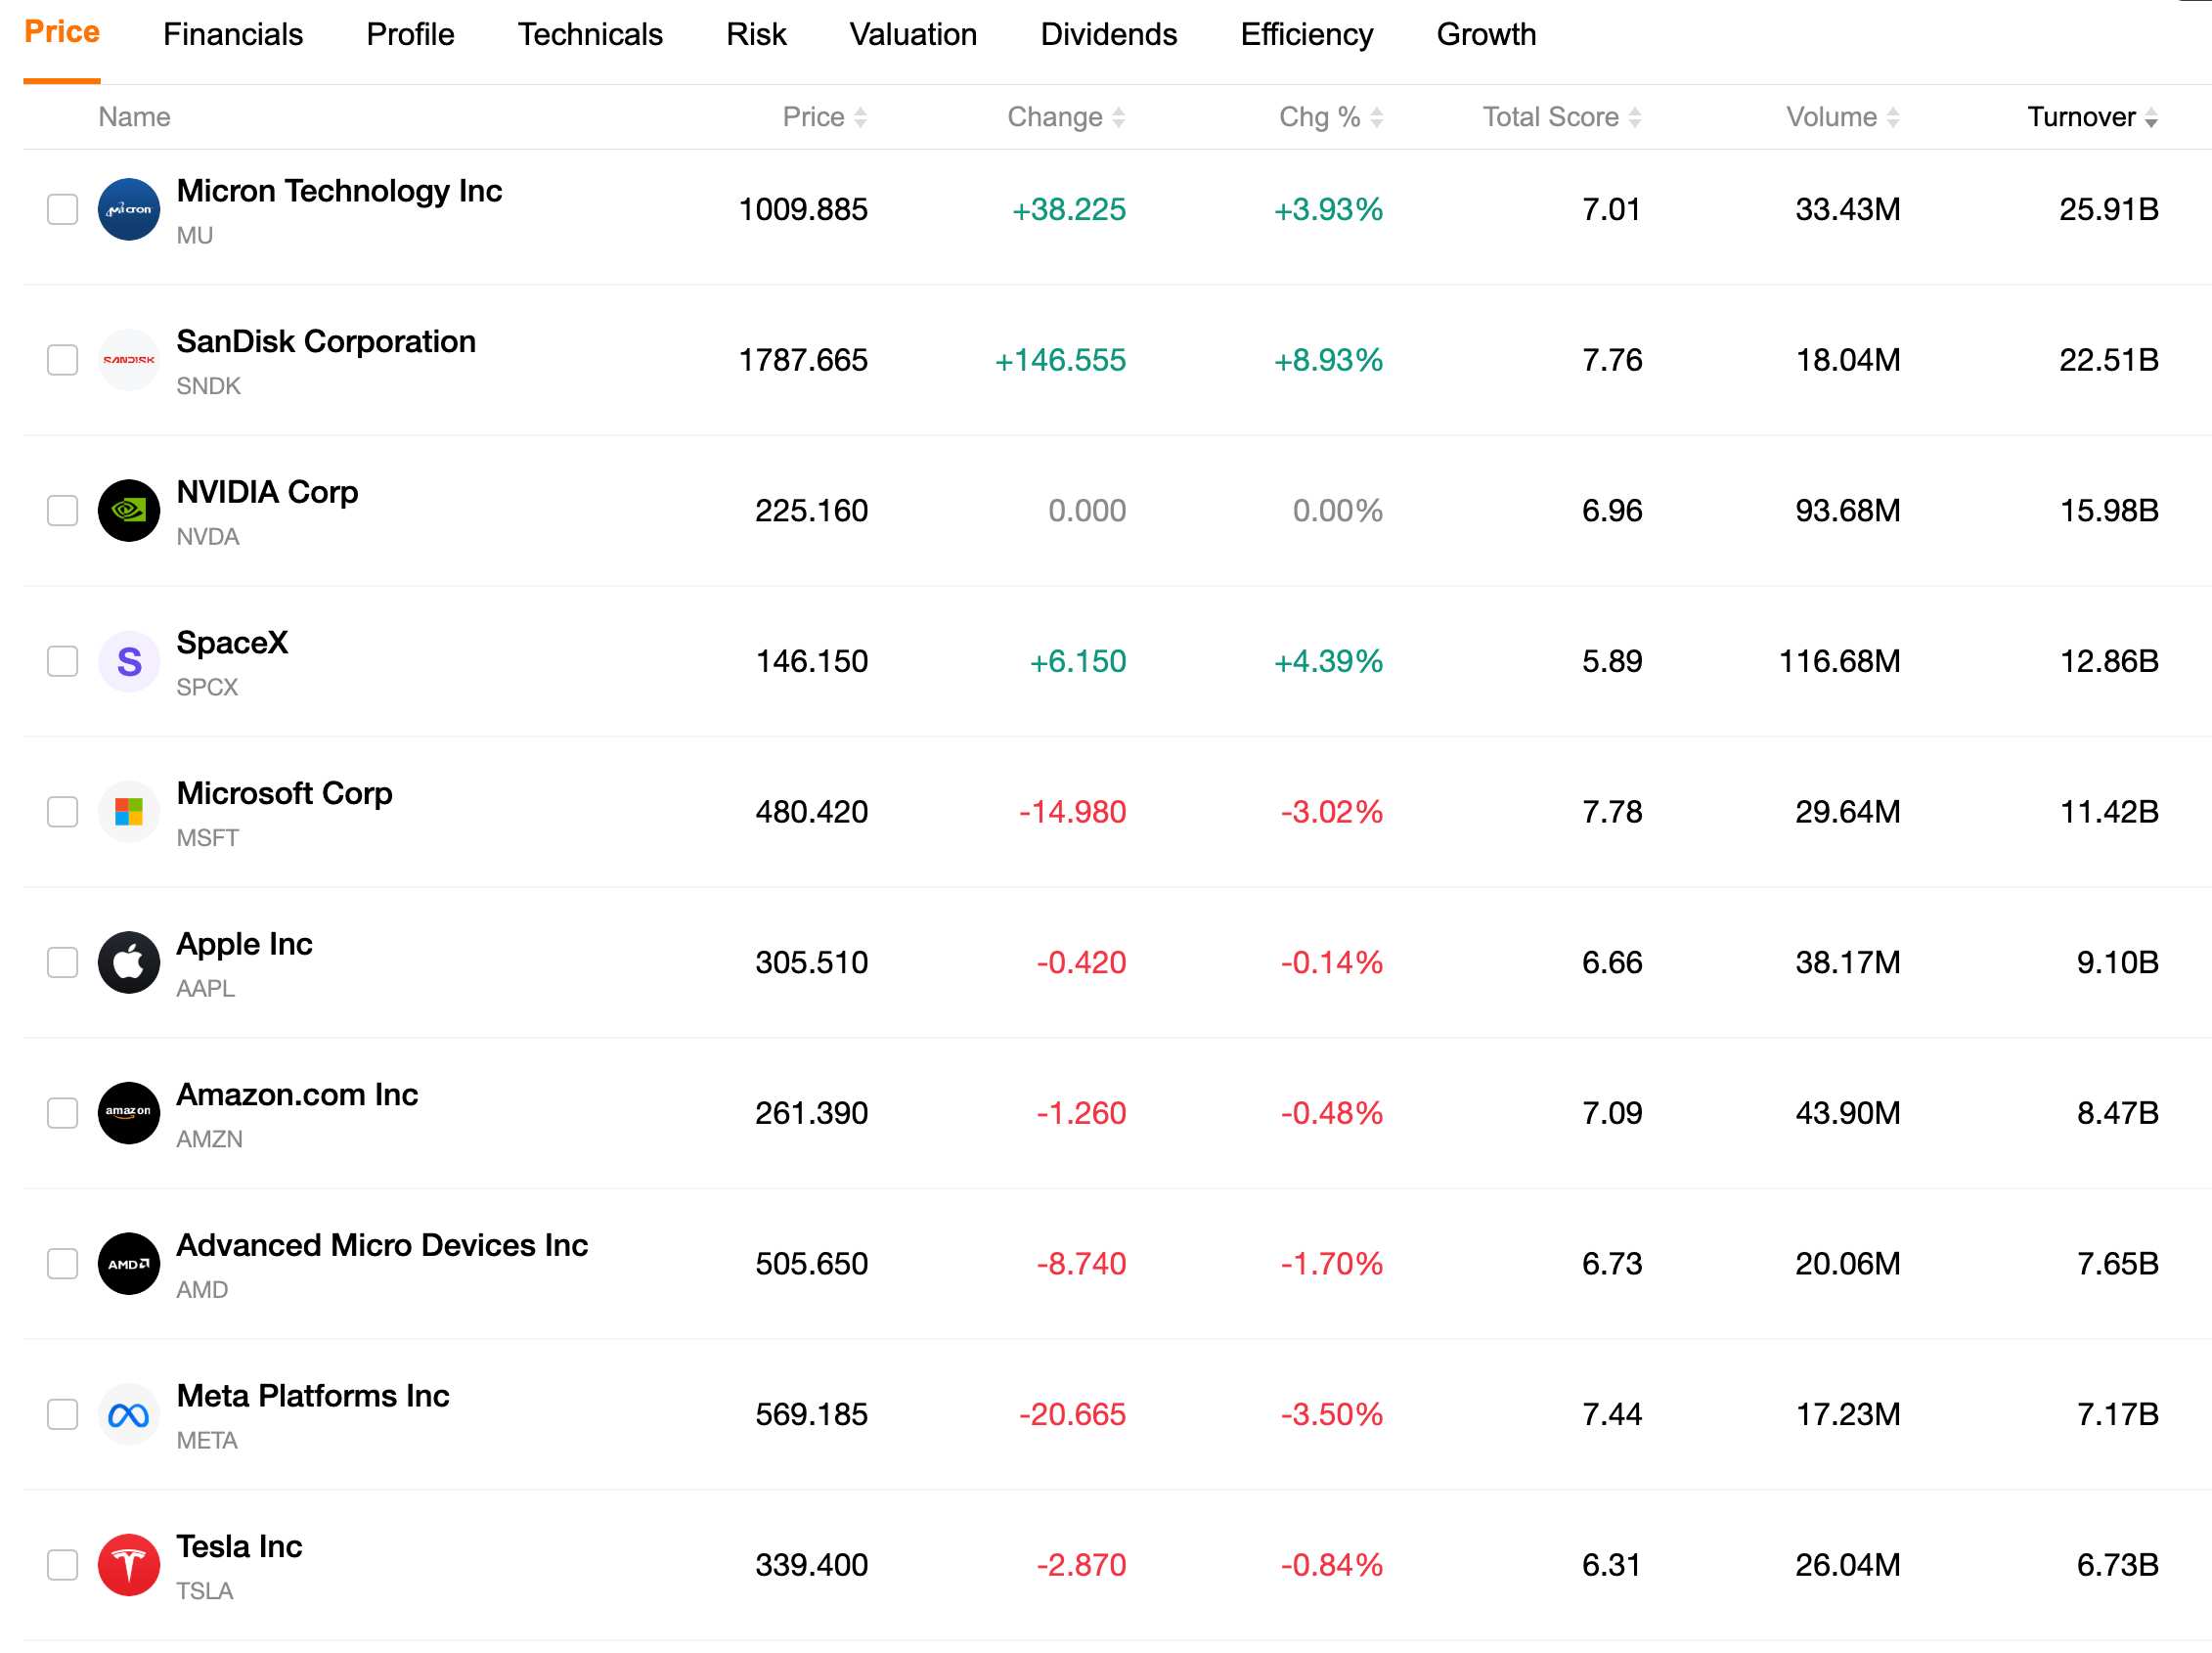Open SanDisk Corporation stock details
The height and width of the screenshot is (1653, 2212).
pyautogui.click(x=326, y=341)
